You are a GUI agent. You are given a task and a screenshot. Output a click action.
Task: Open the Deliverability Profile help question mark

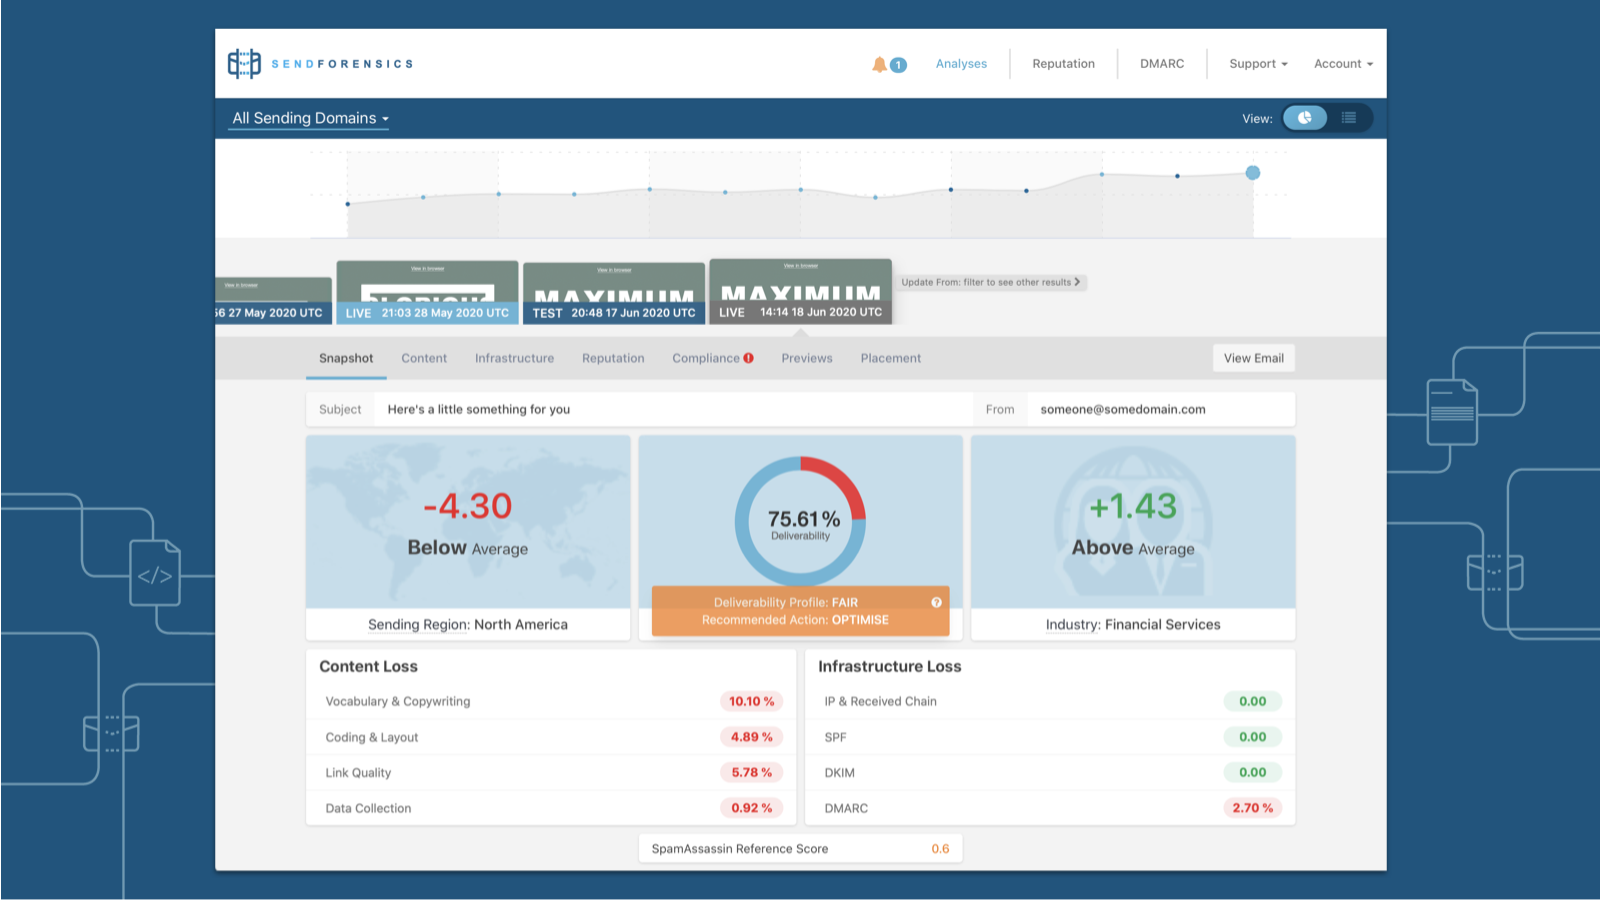(x=936, y=602)
